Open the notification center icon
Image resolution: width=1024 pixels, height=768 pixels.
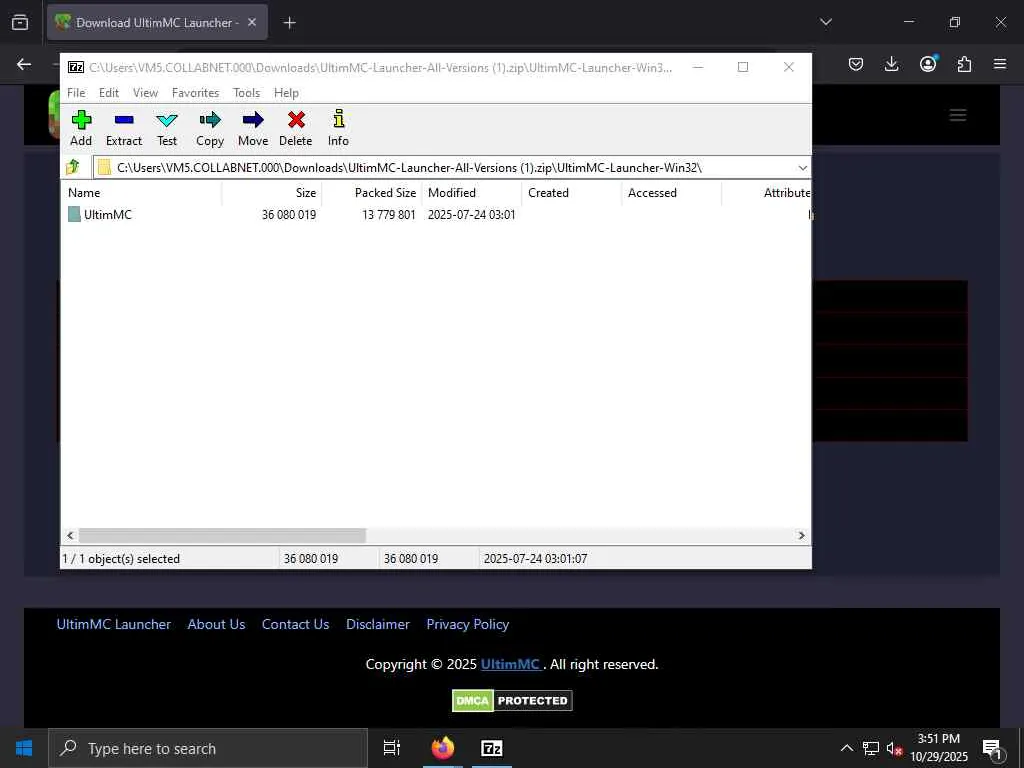[x=992, y=748]
